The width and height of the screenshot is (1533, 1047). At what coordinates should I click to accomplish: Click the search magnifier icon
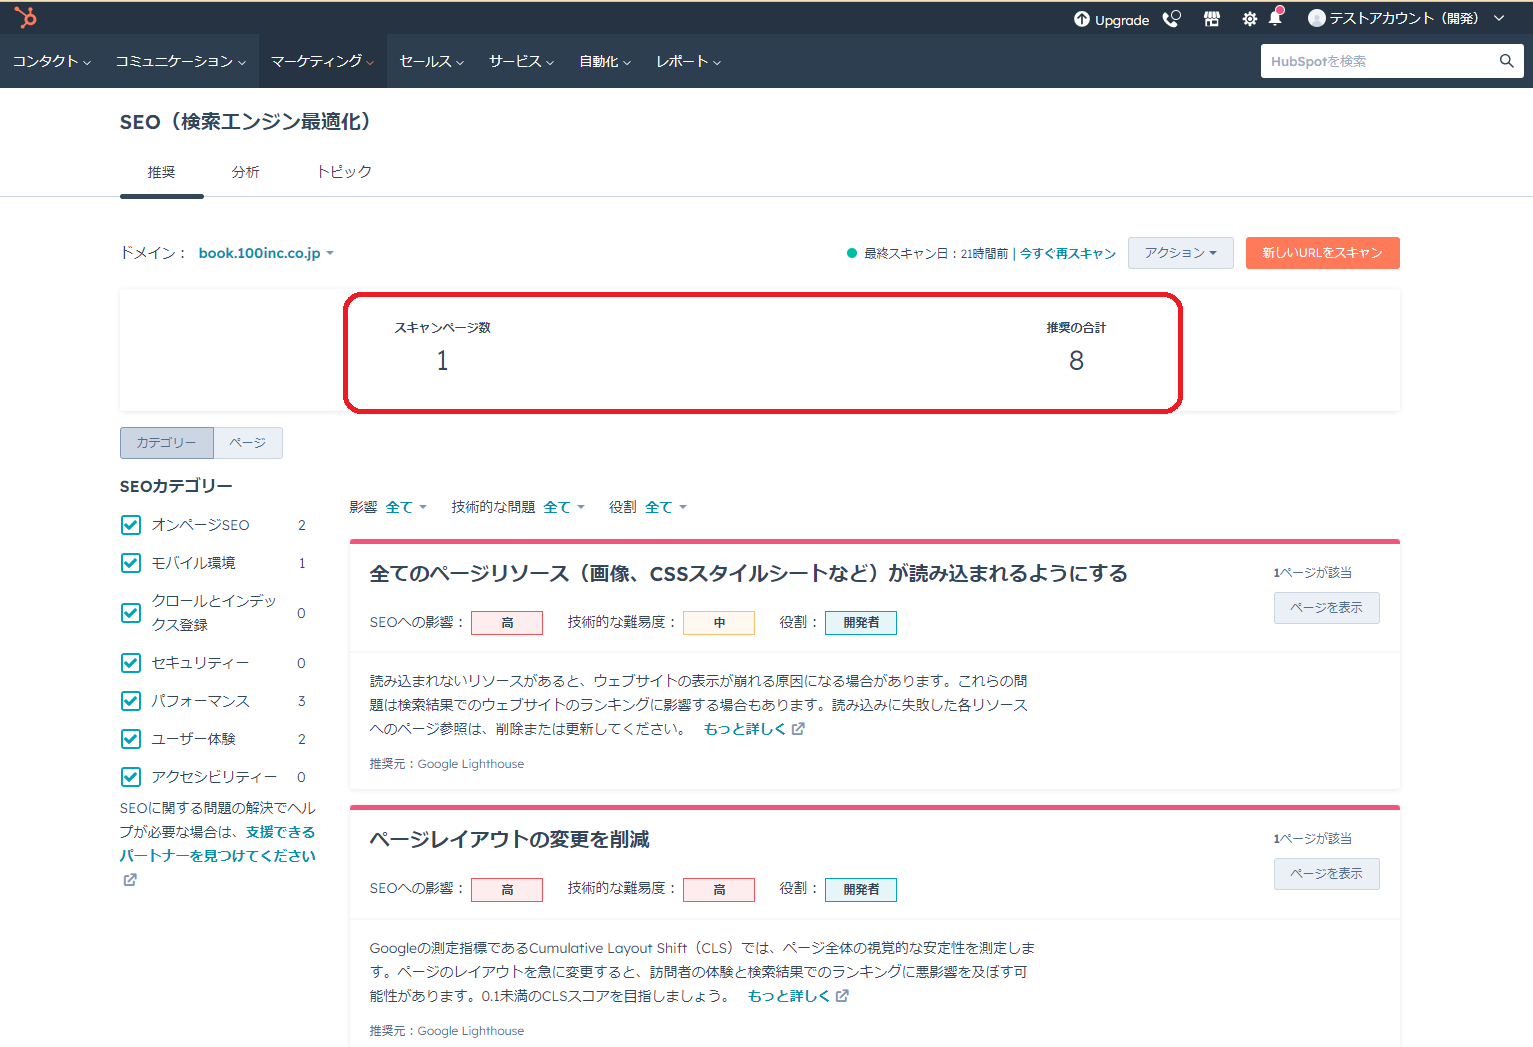[1507, 61]
